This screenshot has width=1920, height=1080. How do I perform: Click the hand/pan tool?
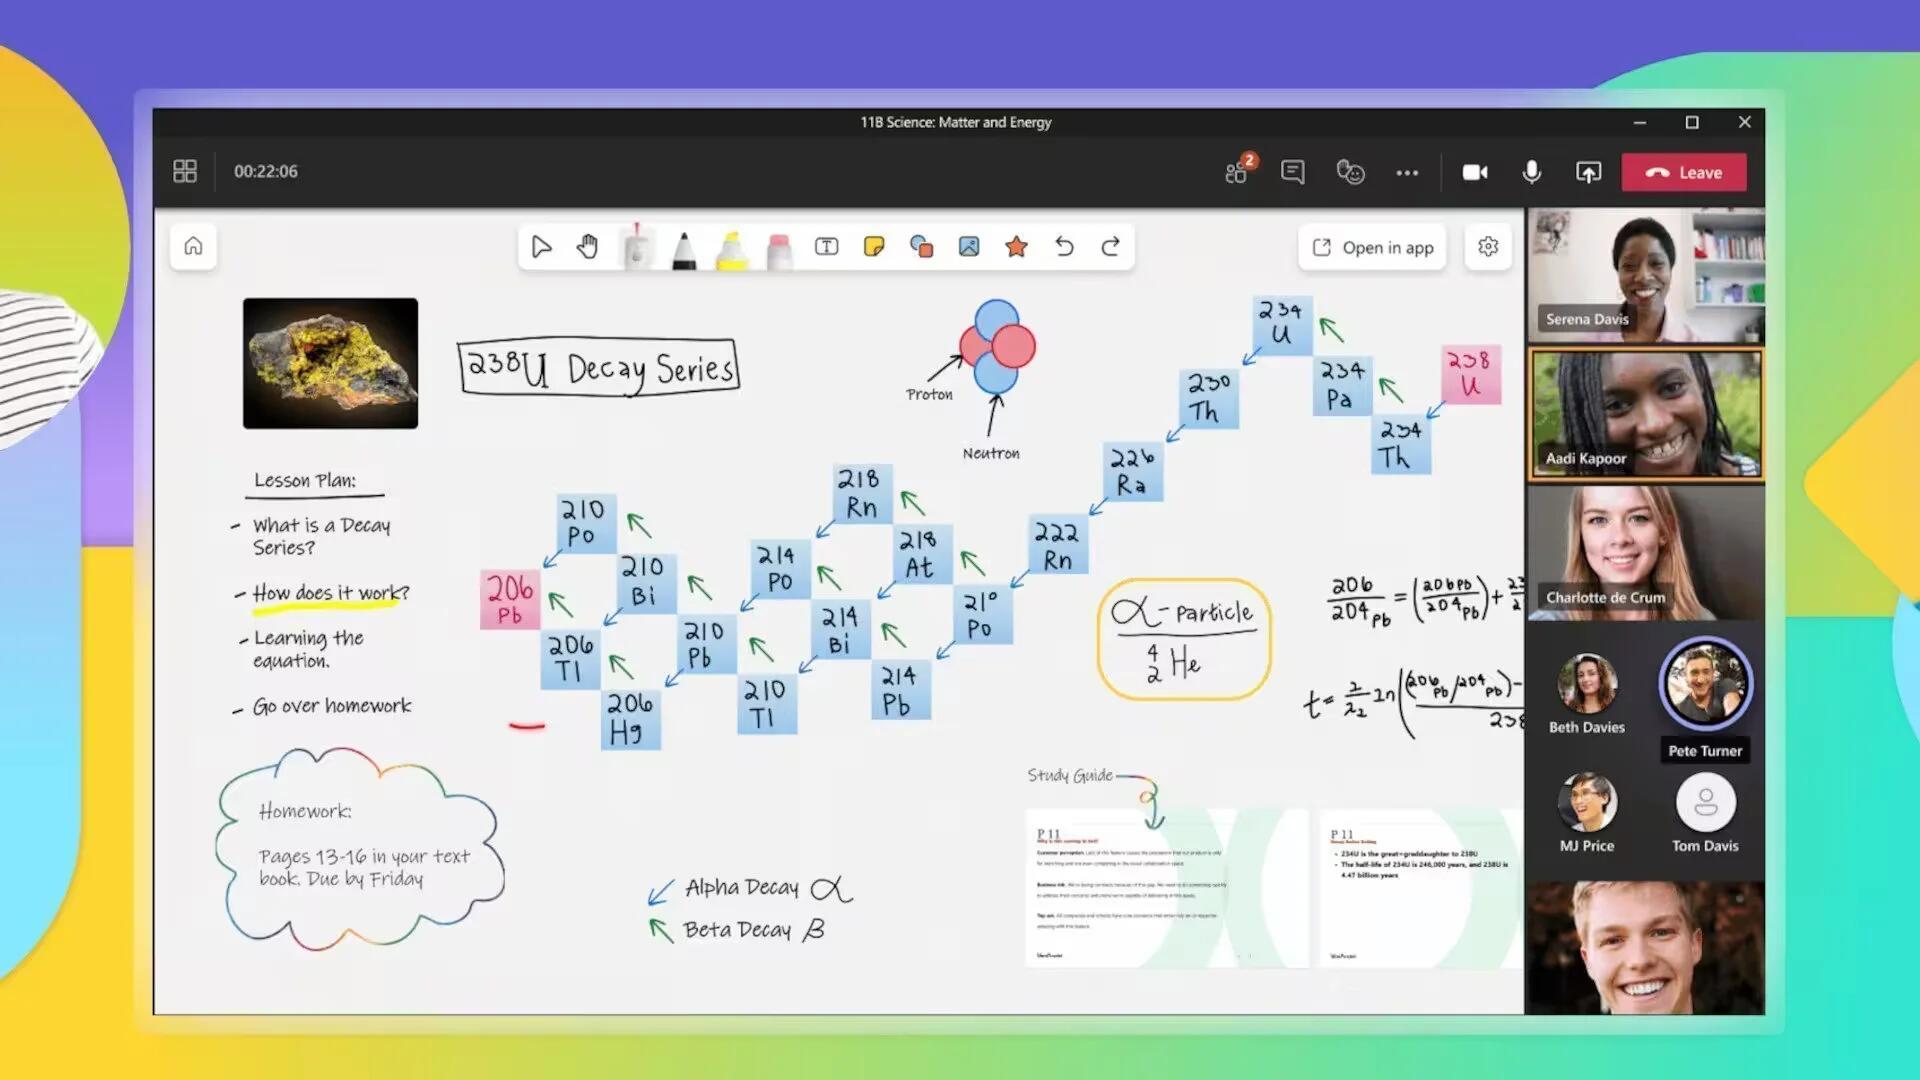(x=588, y=245)
